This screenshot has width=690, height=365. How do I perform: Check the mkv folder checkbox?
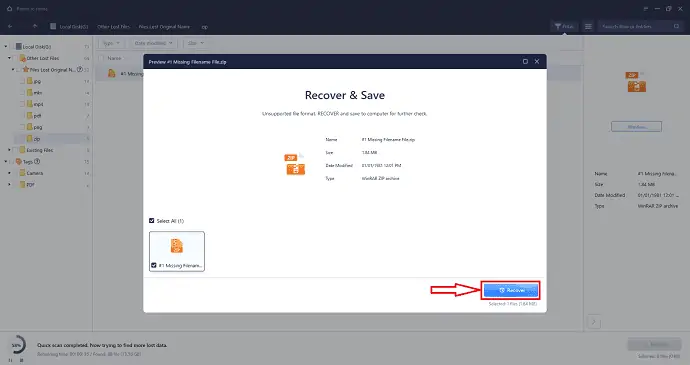(x=22, y=92)
